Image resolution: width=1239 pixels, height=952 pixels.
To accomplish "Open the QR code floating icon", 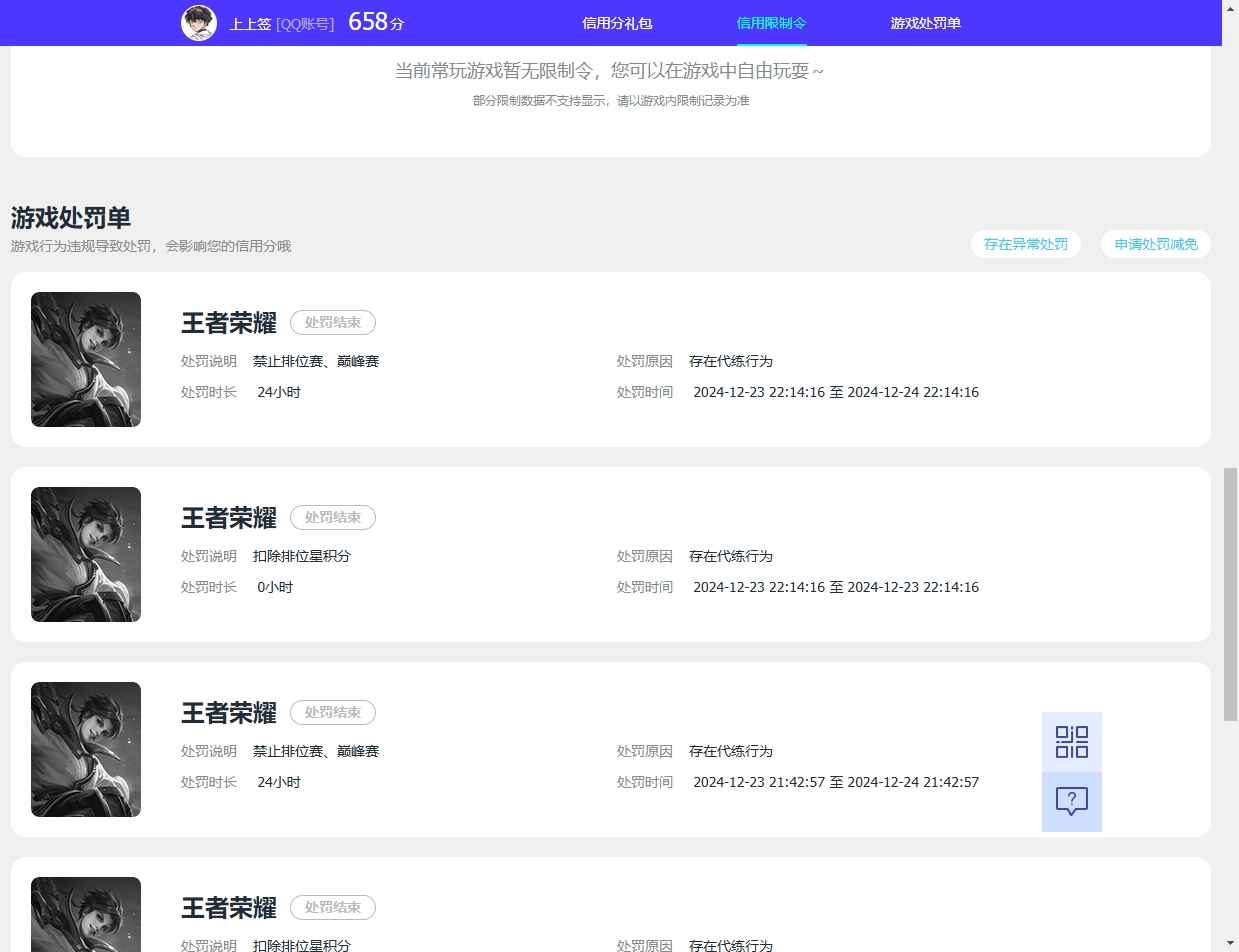I will click(1072, 742).
